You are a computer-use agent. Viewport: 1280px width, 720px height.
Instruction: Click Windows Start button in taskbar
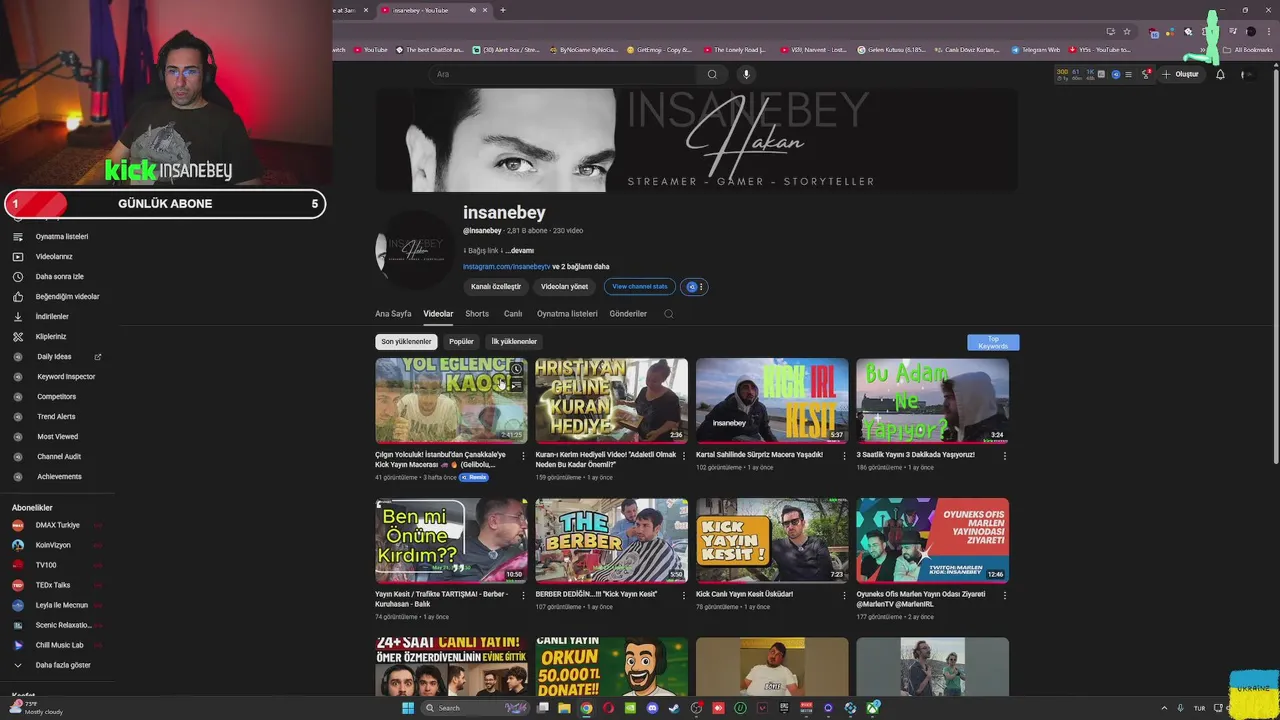point(408,708)
